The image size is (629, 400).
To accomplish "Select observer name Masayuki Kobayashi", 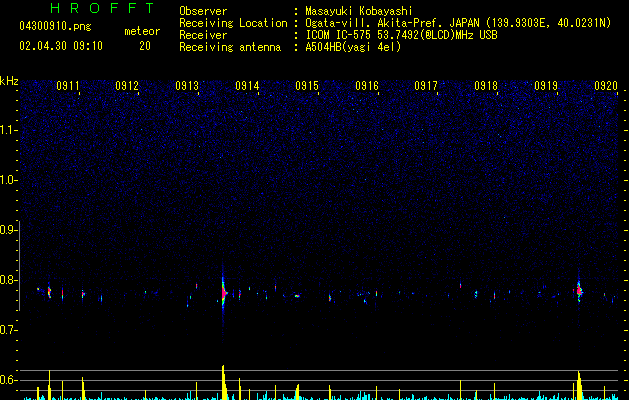I will 359,11.
